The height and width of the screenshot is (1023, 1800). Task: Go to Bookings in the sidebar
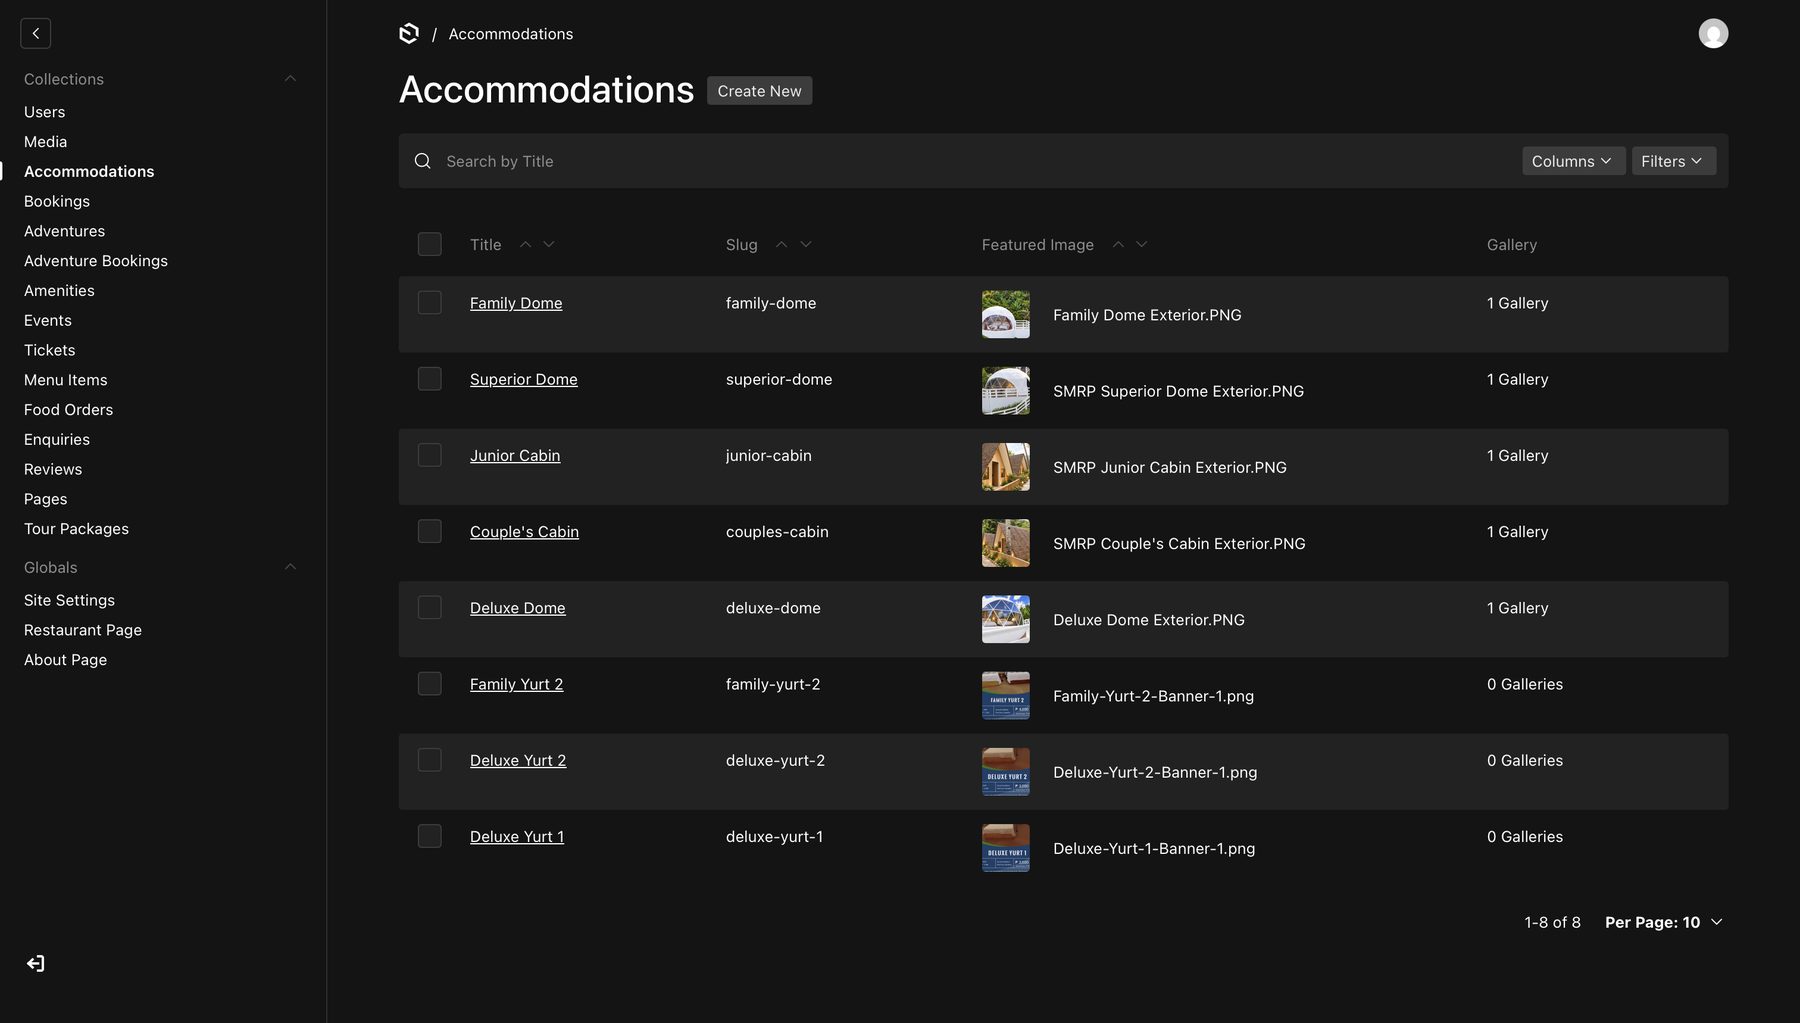coord(57,201)
